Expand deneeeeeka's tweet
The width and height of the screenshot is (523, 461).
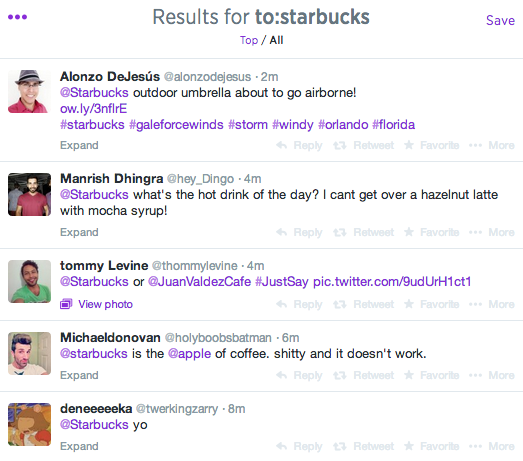point(79,447)
